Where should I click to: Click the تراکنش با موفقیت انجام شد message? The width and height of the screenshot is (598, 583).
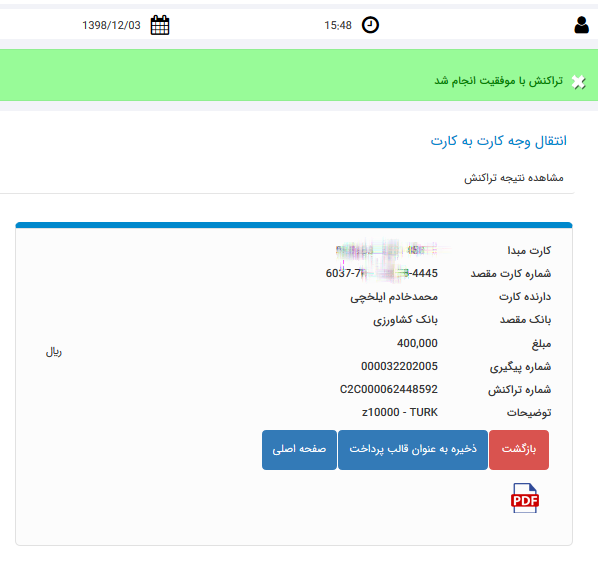498,81
